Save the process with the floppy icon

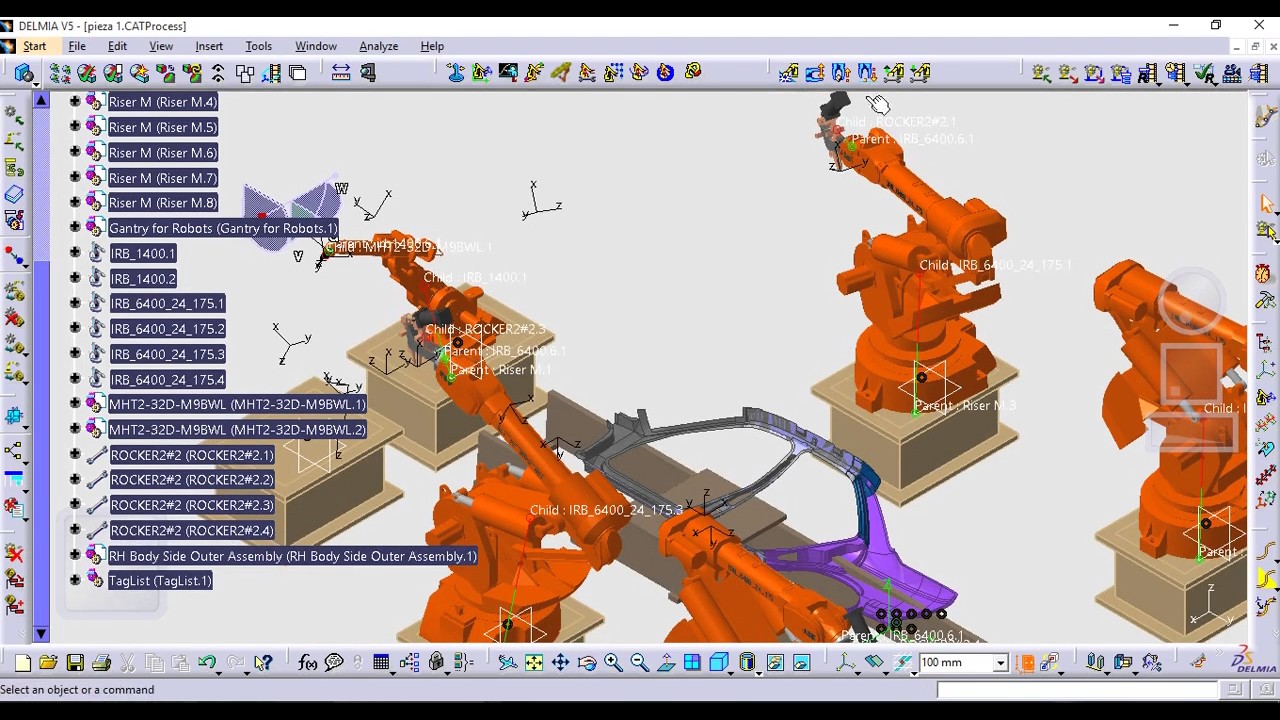click(75, 662)
